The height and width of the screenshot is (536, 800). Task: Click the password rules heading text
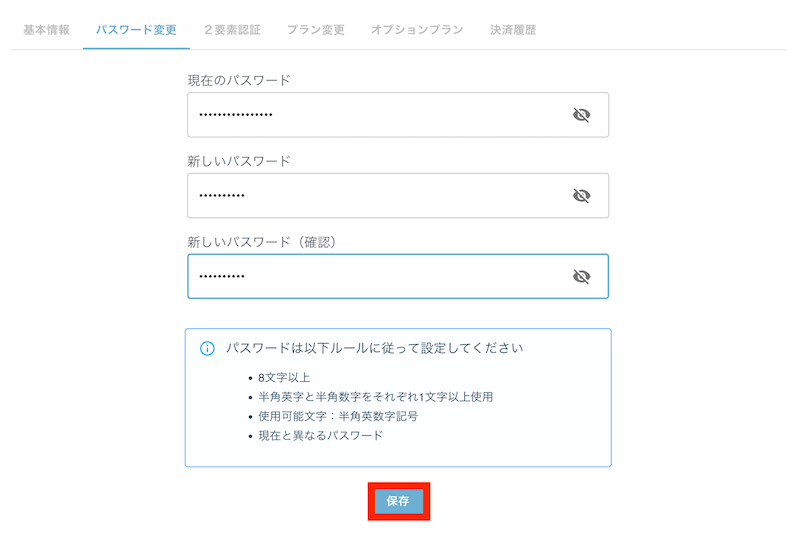click(375, 348)
